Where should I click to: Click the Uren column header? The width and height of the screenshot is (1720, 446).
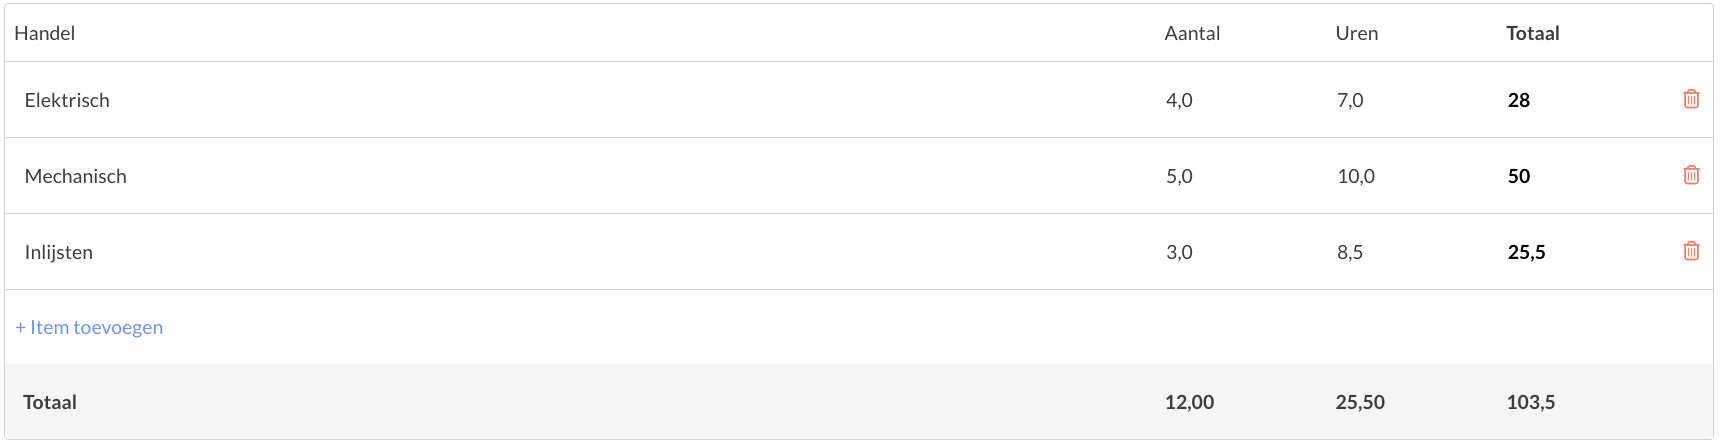tap(1357, 33)
